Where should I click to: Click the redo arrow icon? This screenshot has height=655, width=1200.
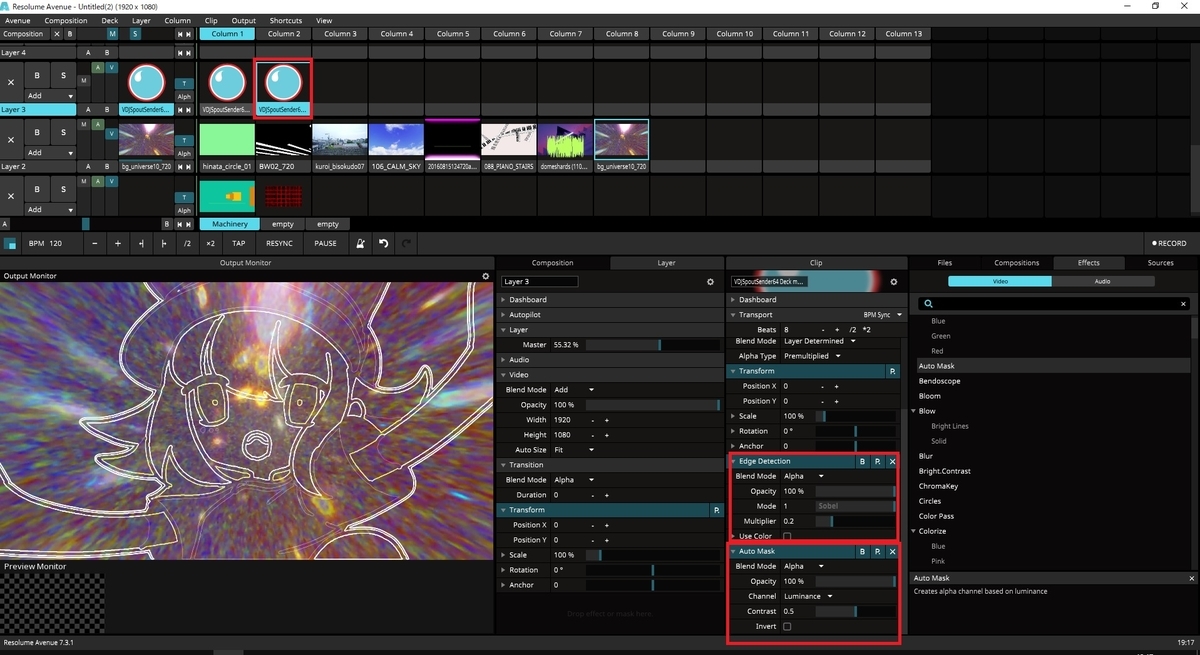coord(406,243)
